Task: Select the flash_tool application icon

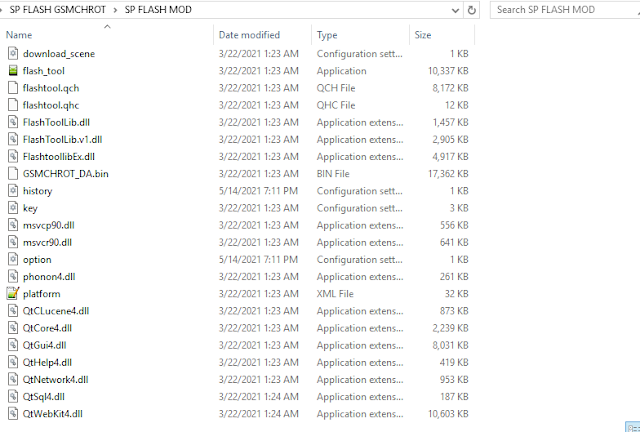Action: [x=13, y=71]
